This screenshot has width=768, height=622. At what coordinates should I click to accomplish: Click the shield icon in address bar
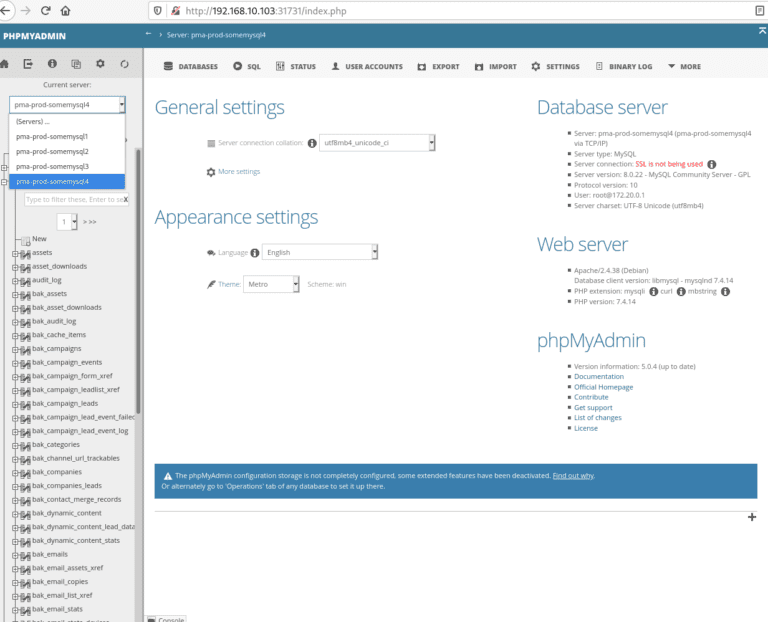157,10
